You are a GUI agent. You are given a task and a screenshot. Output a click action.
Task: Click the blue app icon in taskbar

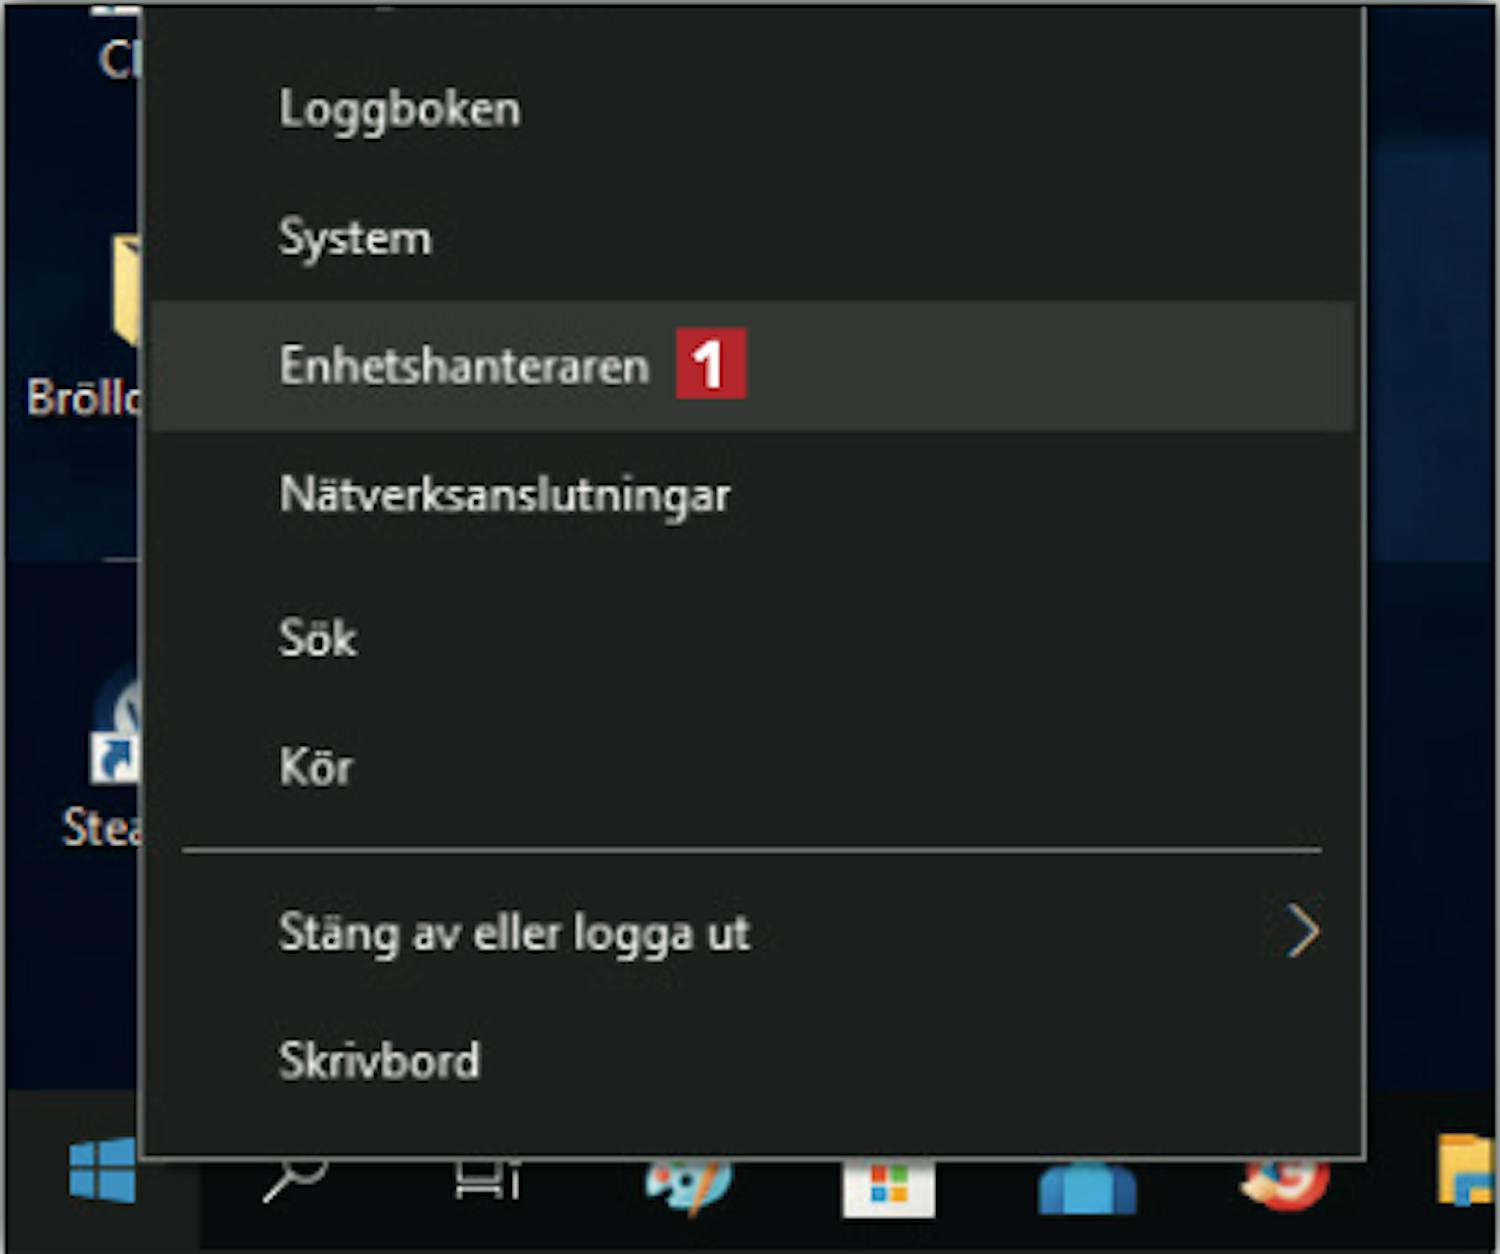tap(1087, 1187)
